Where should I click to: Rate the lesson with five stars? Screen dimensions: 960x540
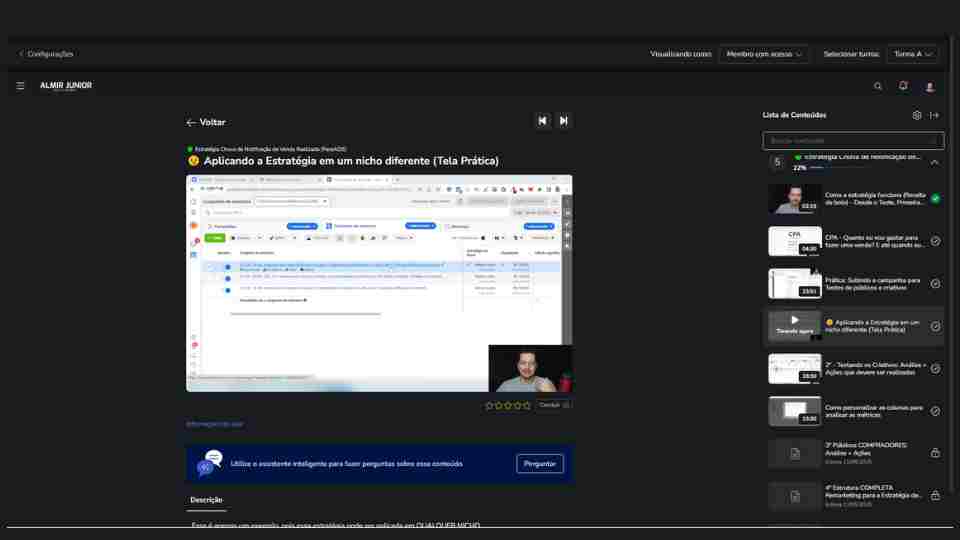click(527, 405)
